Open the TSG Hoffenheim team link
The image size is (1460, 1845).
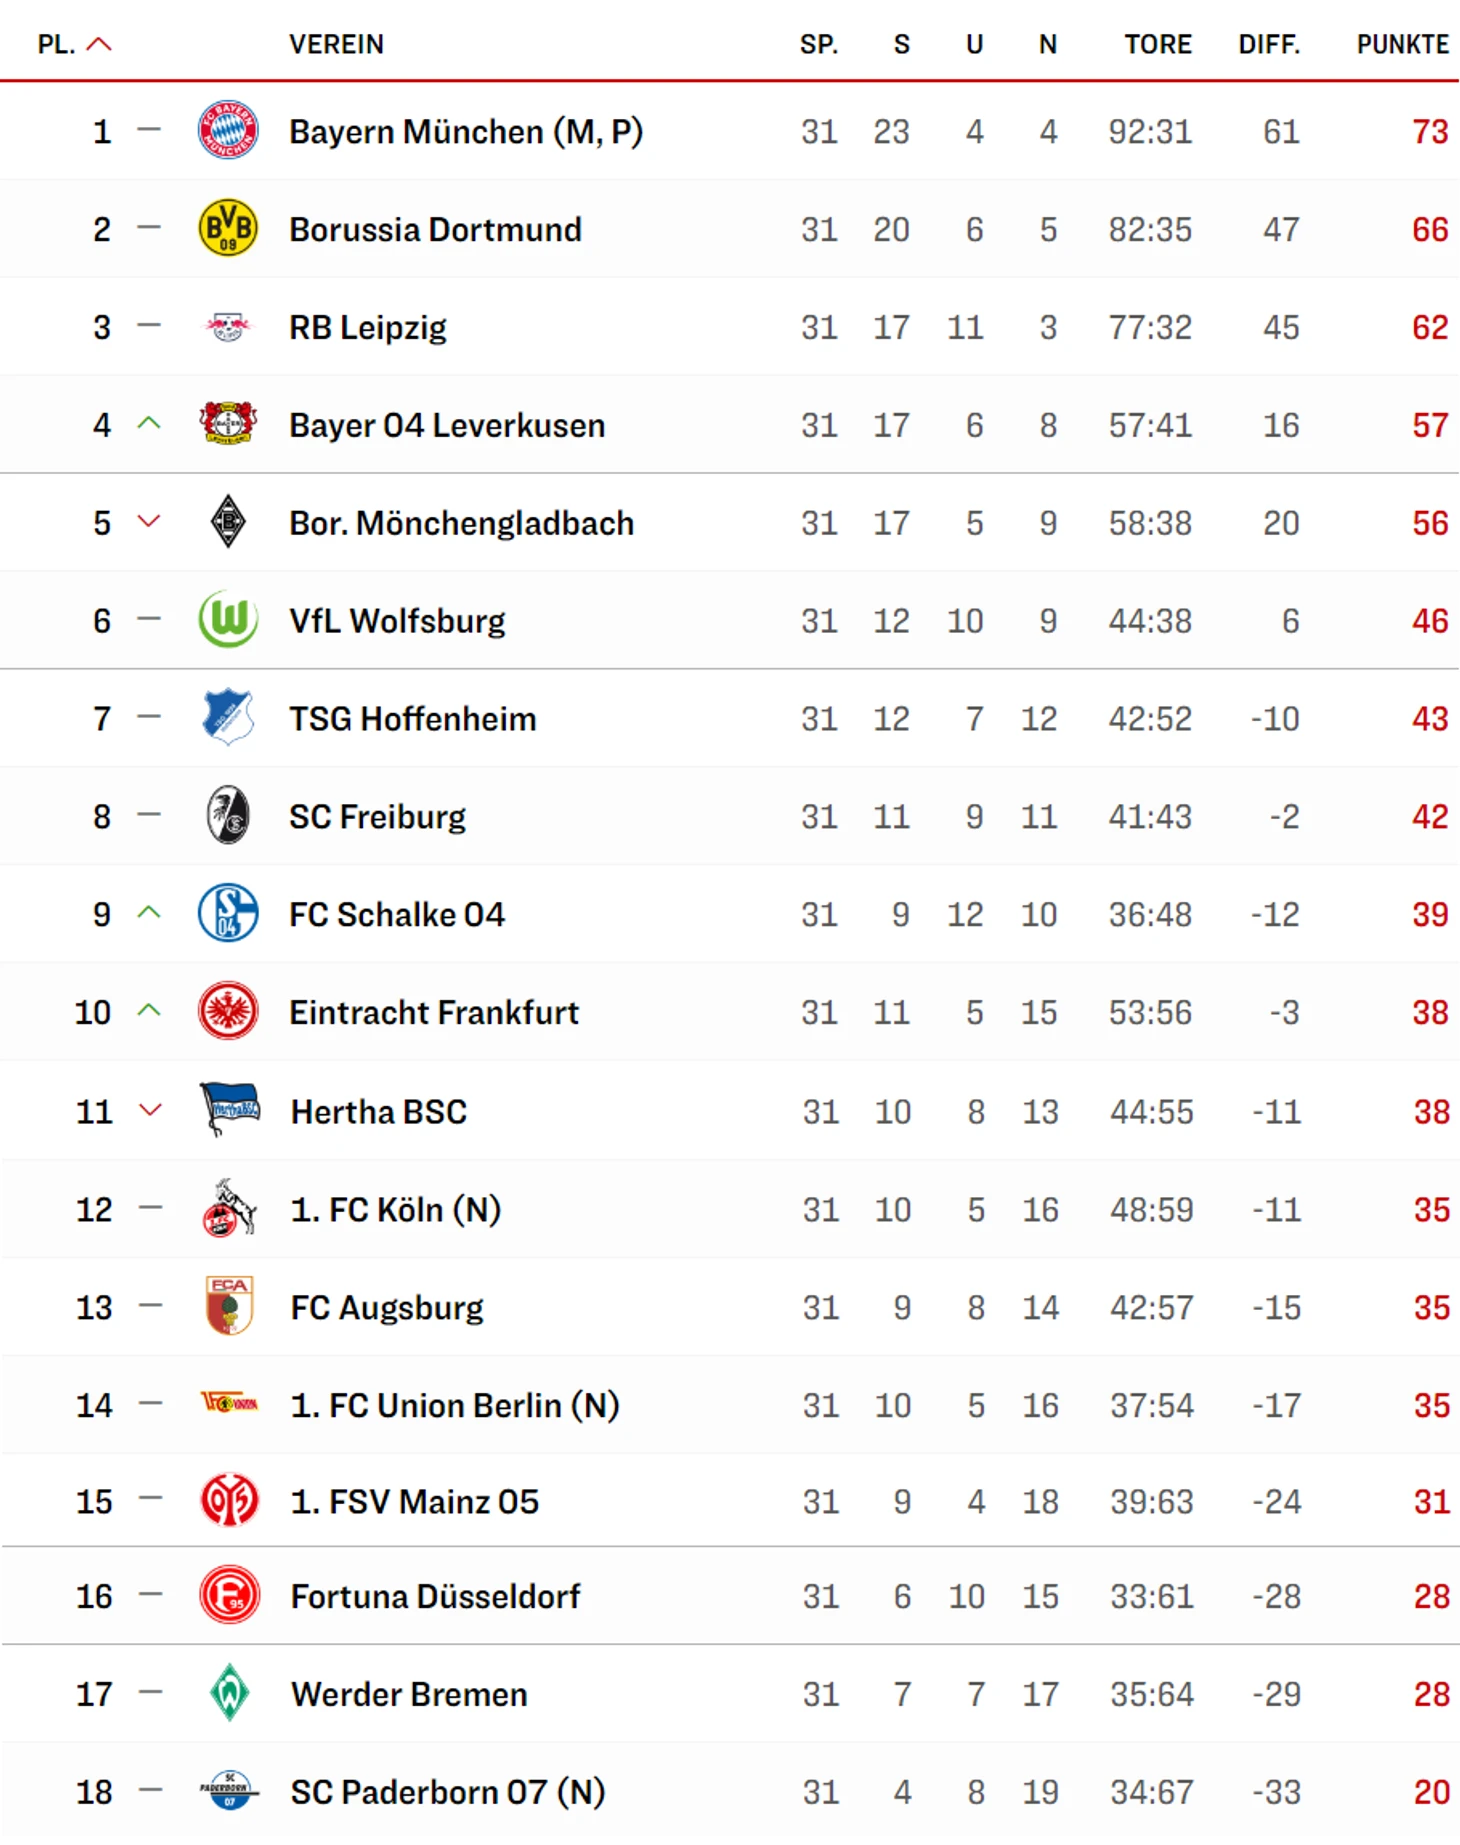coord(412,719)
